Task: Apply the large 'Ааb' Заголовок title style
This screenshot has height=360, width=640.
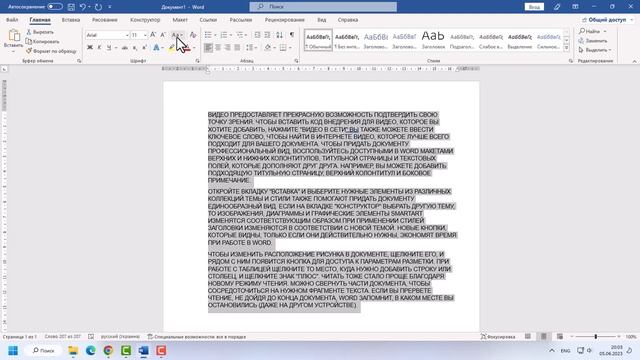Action: pyautogui.click(x=433, y=40)
